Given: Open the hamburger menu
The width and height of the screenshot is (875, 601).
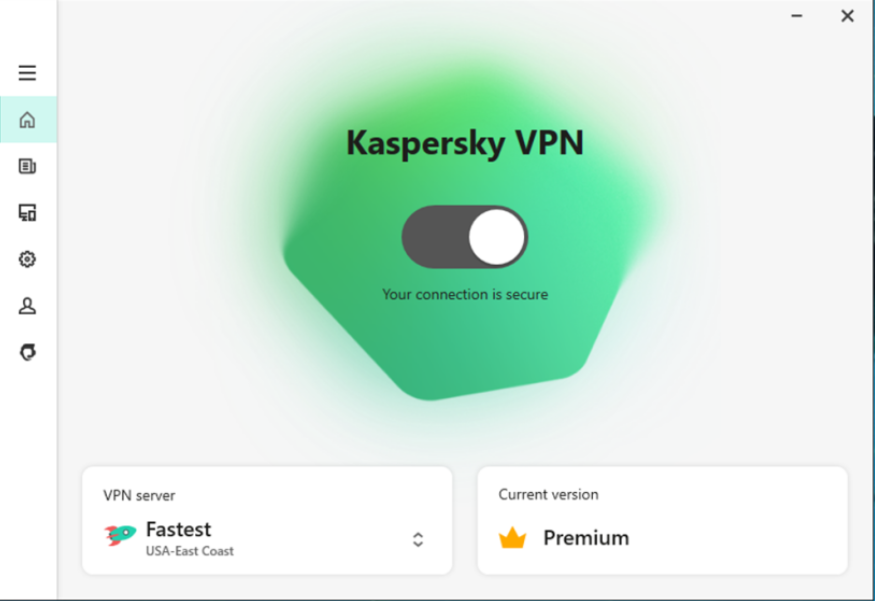Looking at the screenshot, I should (27, 72).
